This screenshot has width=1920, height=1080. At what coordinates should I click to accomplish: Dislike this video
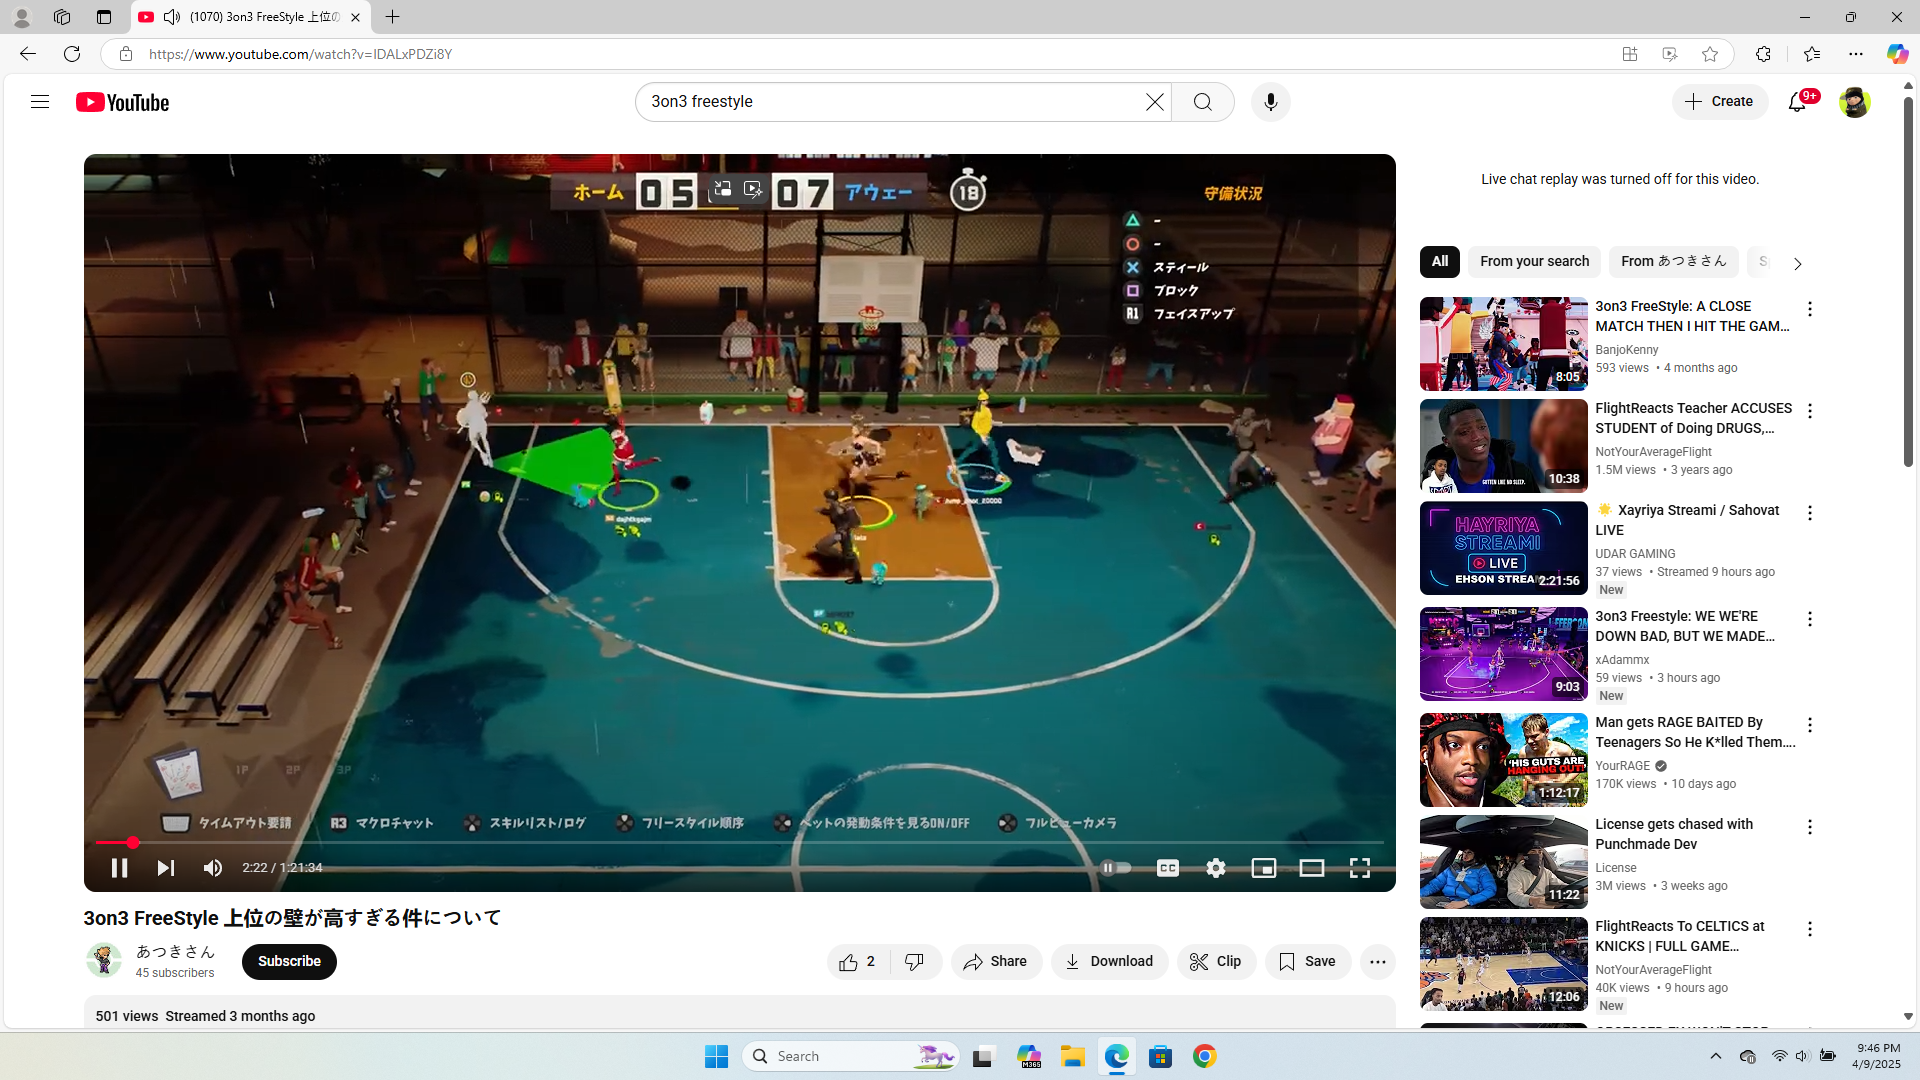coord(915,962)
